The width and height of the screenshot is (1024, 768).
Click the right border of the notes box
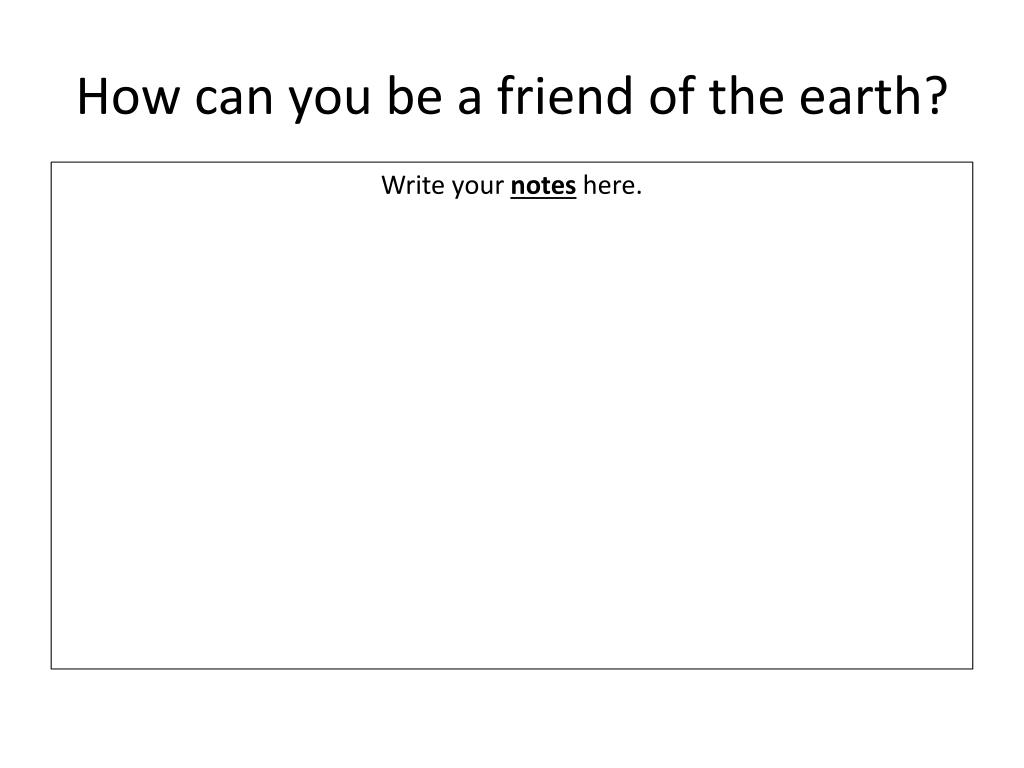point(972,415)
